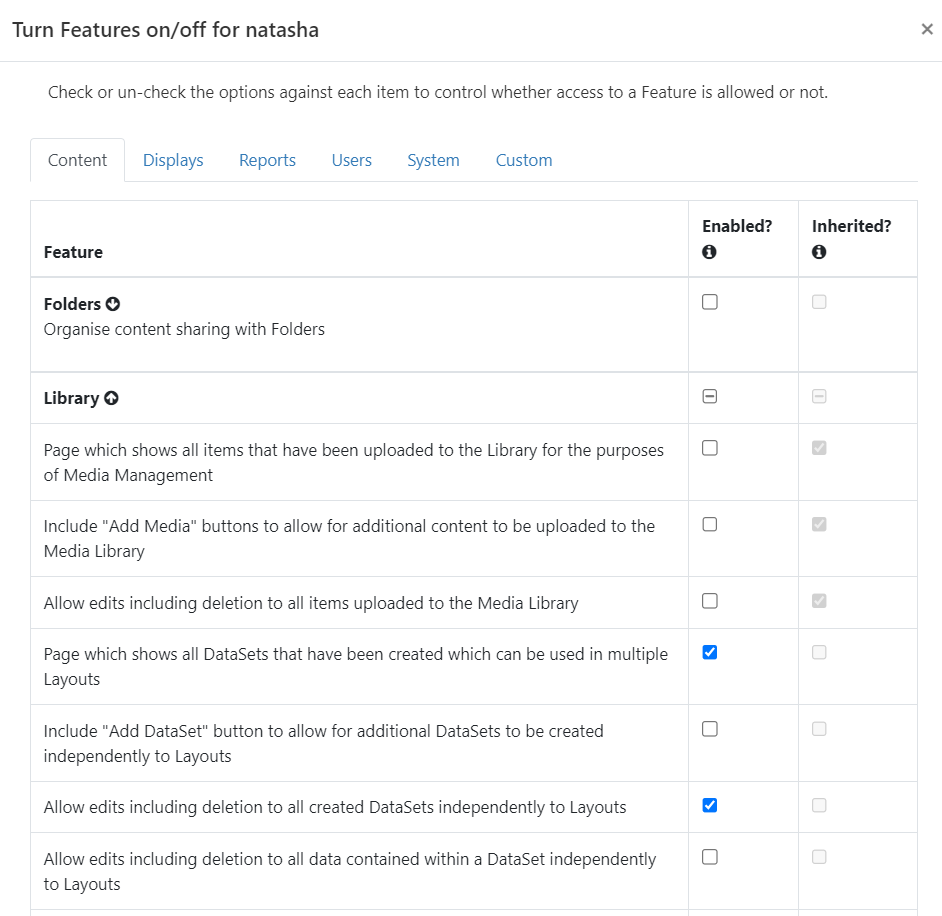Enable DataSet data edits checkbox
This screenshot has width=942, height=916.
pyautogui.click(x=710, y=857)
